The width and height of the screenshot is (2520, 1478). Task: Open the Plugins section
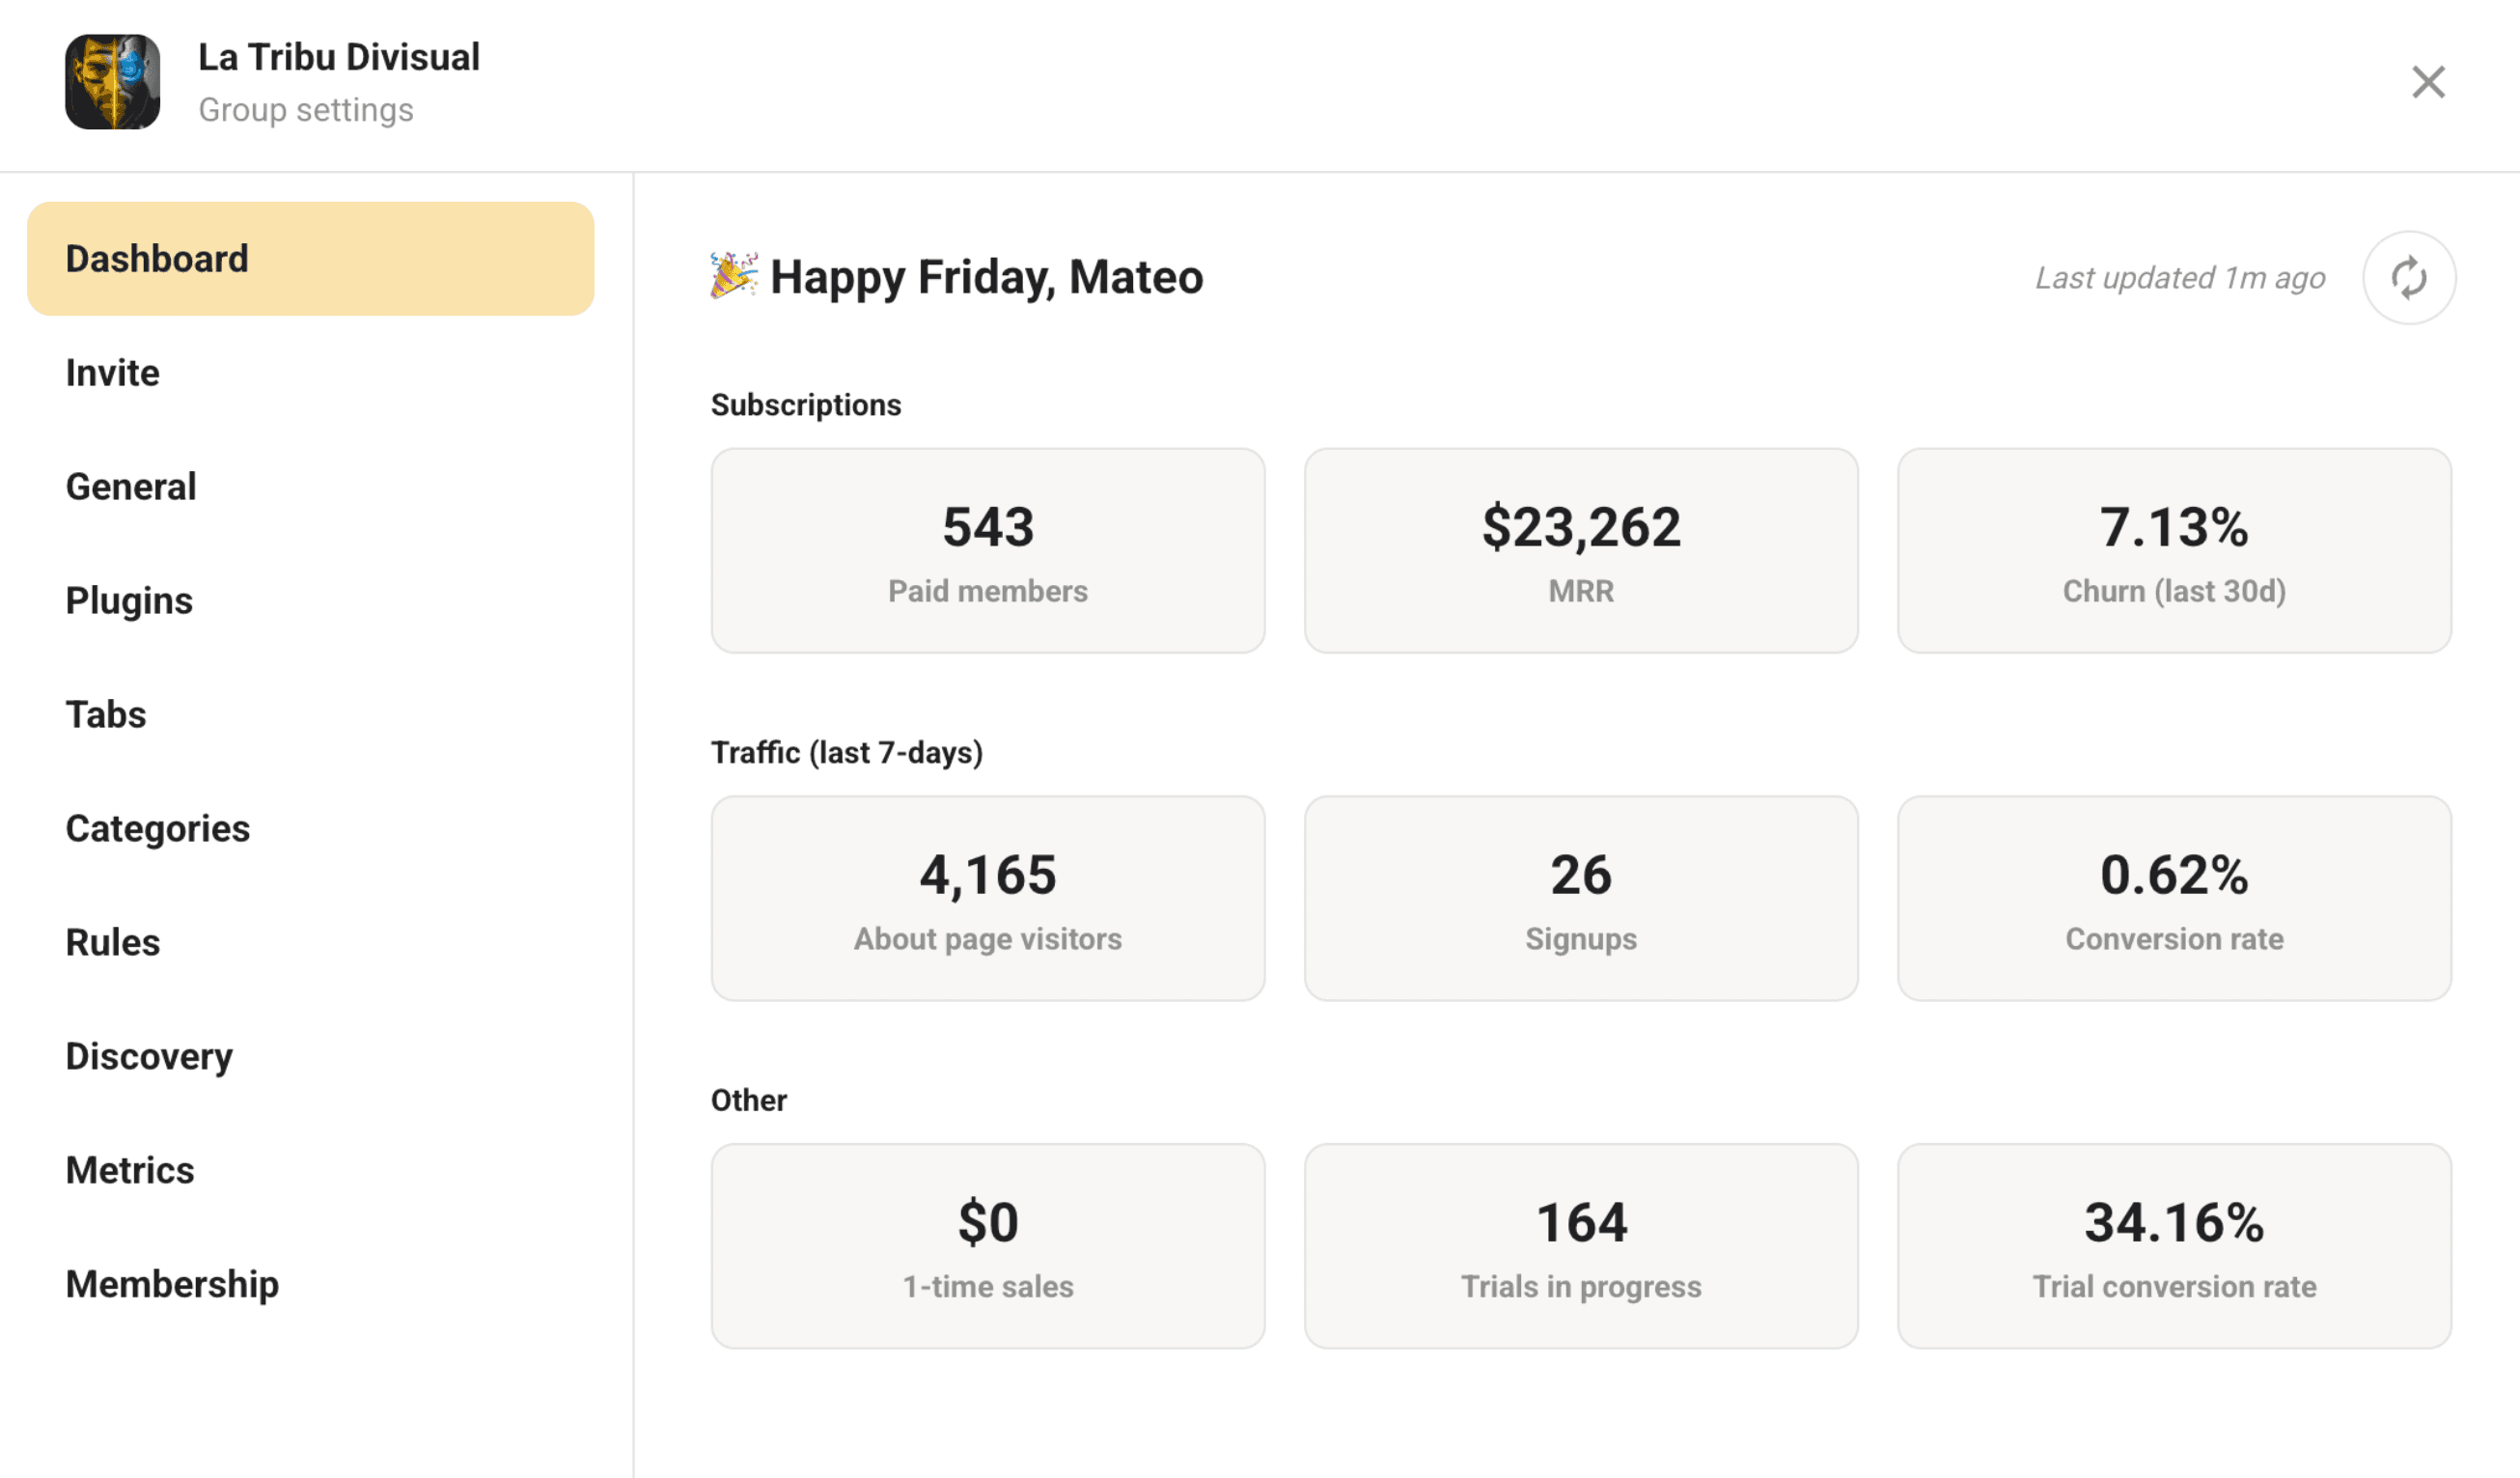tap(129, 601)
